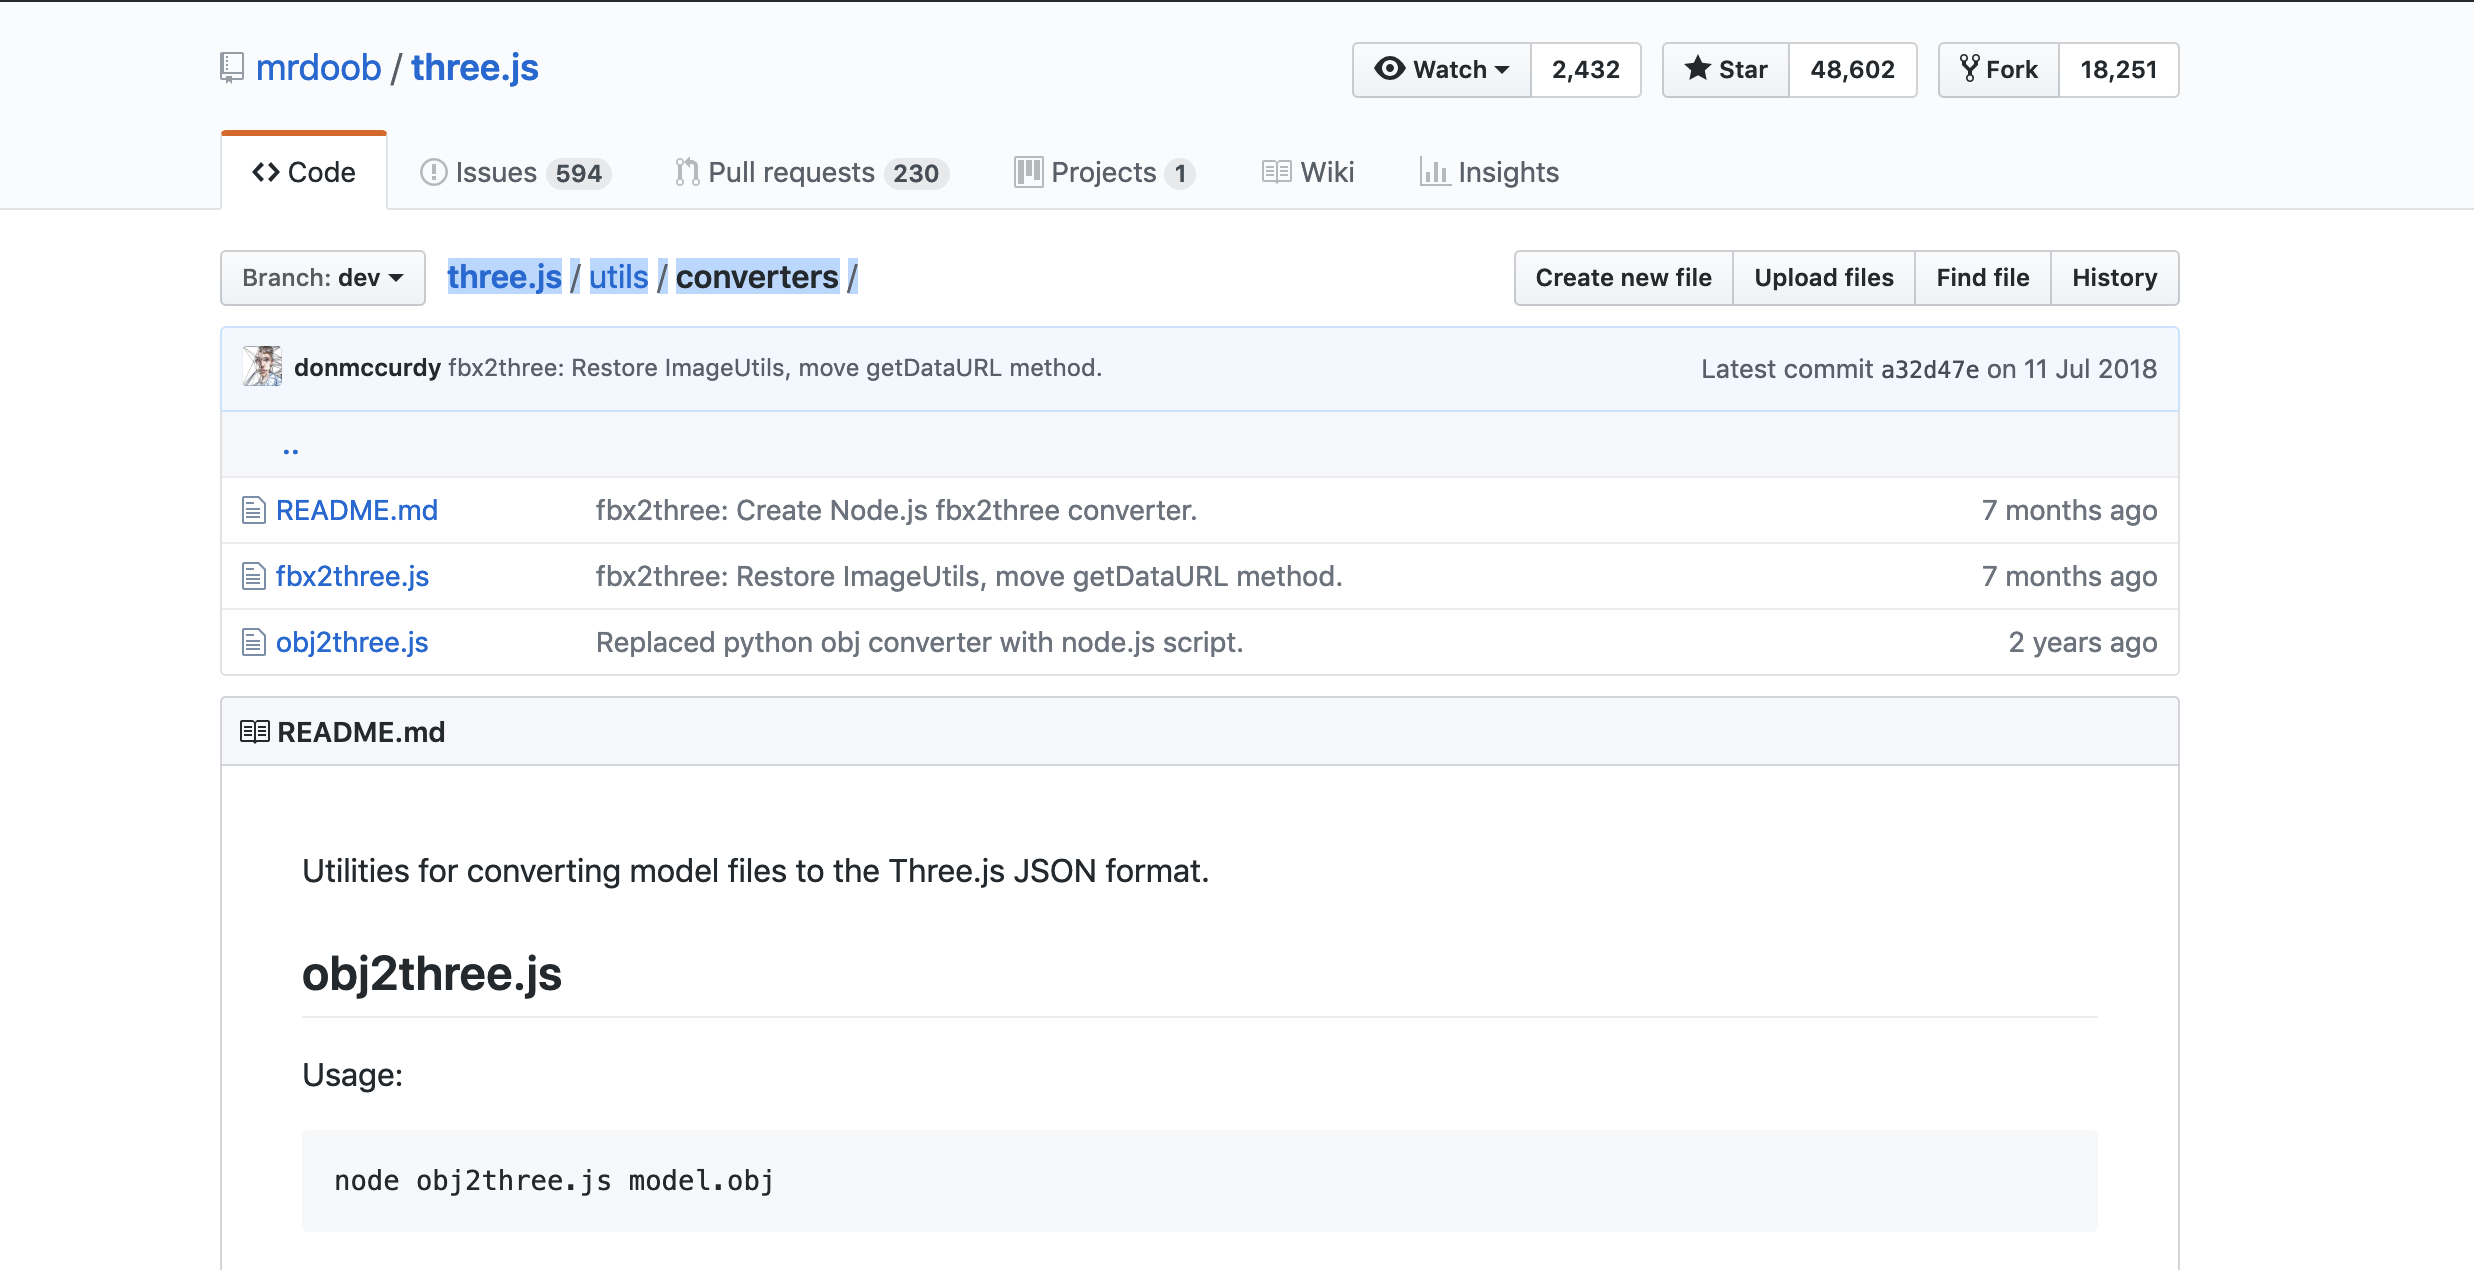Image resolution: width=2474 pixels, height=1270 pixels.
Task: Open the obj2three.js file
Action: (x=352, y=642)
